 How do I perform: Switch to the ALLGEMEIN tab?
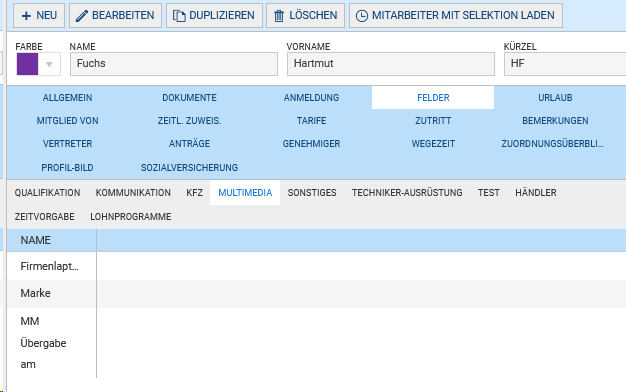(67, 98)
